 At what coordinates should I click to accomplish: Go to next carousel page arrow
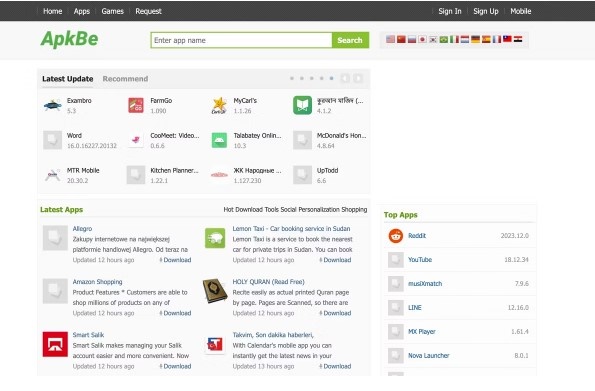pyautogui.click(x=357, y=78)
